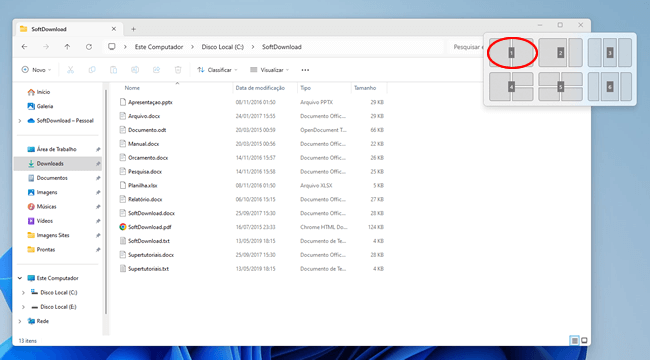
Task: Refresh the SoftDownload folder view
Action: (x=89, y=47)
